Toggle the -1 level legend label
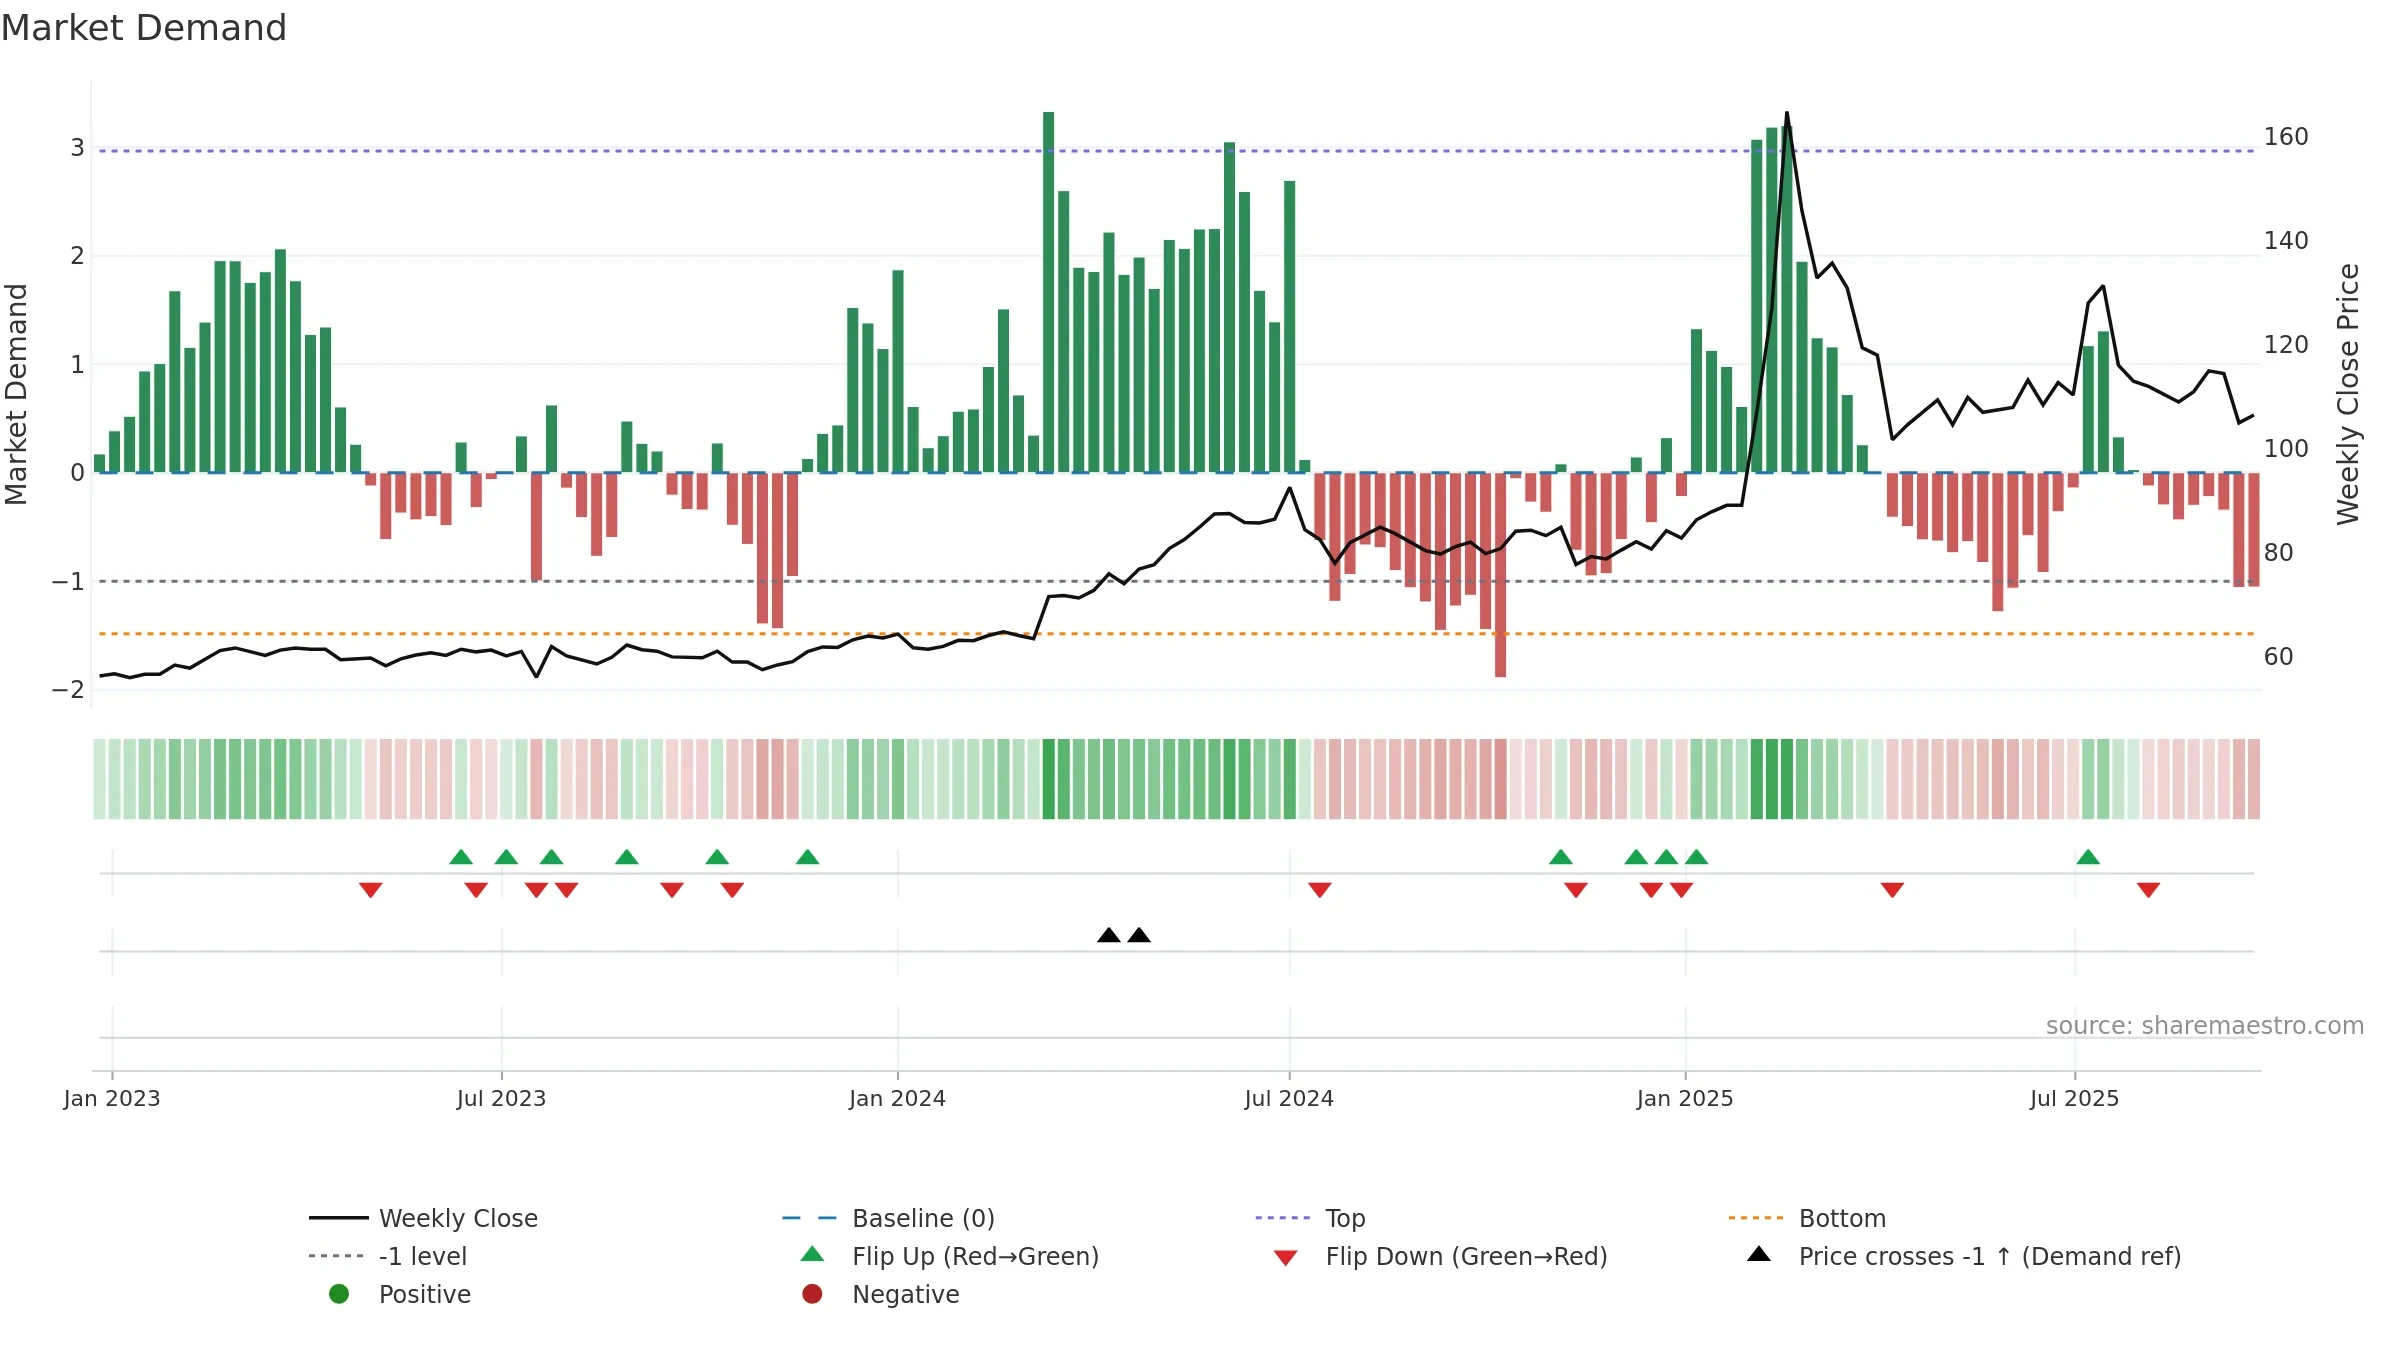This screenshot has width=2400, height=1350. [423, 1256]
